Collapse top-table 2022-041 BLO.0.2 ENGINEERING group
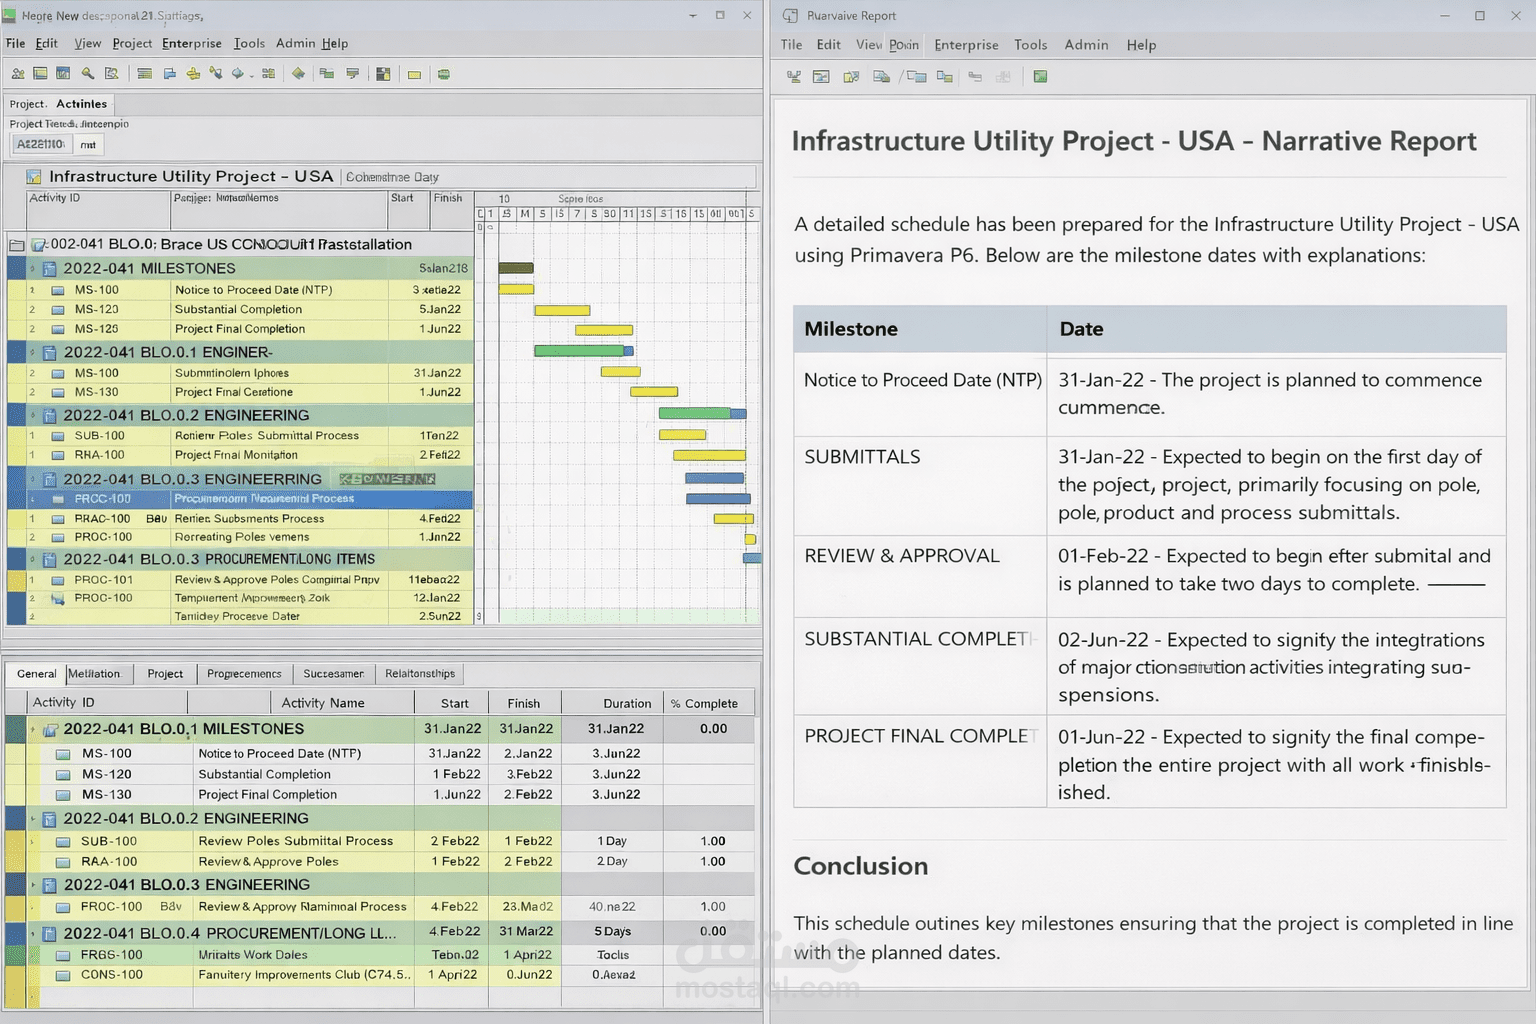The image size is (1536, 1024). 31,415
